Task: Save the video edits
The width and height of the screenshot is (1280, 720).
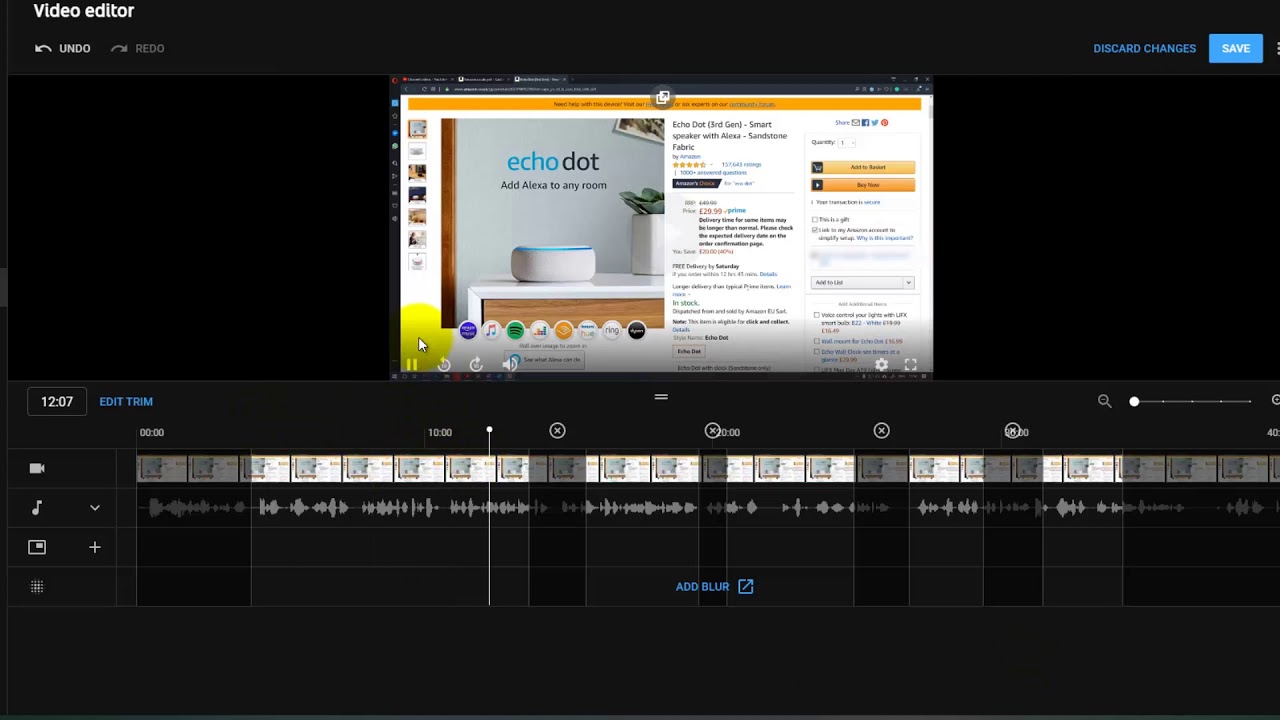Action: [x=1235, y=48]
